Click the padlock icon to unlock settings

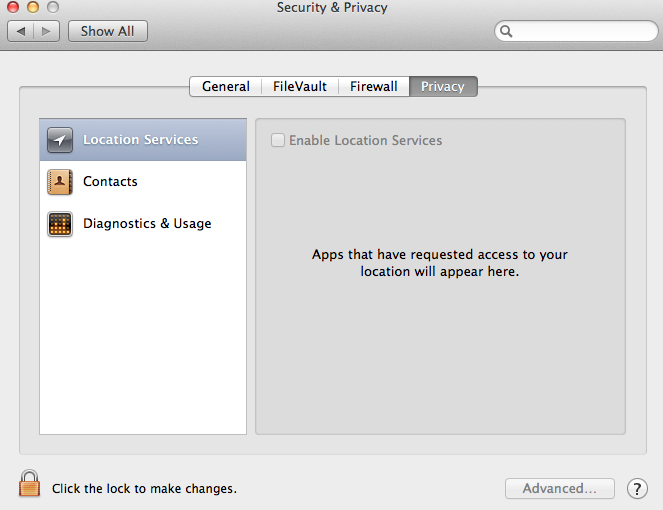[30, 484]
